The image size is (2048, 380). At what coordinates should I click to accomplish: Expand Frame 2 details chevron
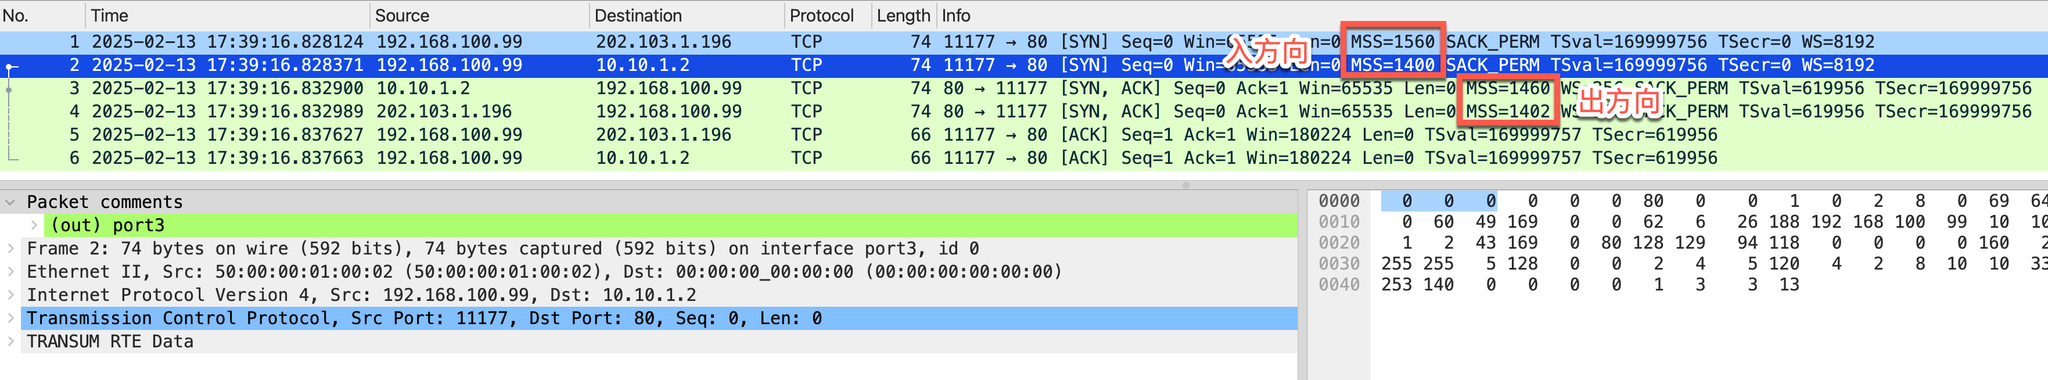[11, 249]
